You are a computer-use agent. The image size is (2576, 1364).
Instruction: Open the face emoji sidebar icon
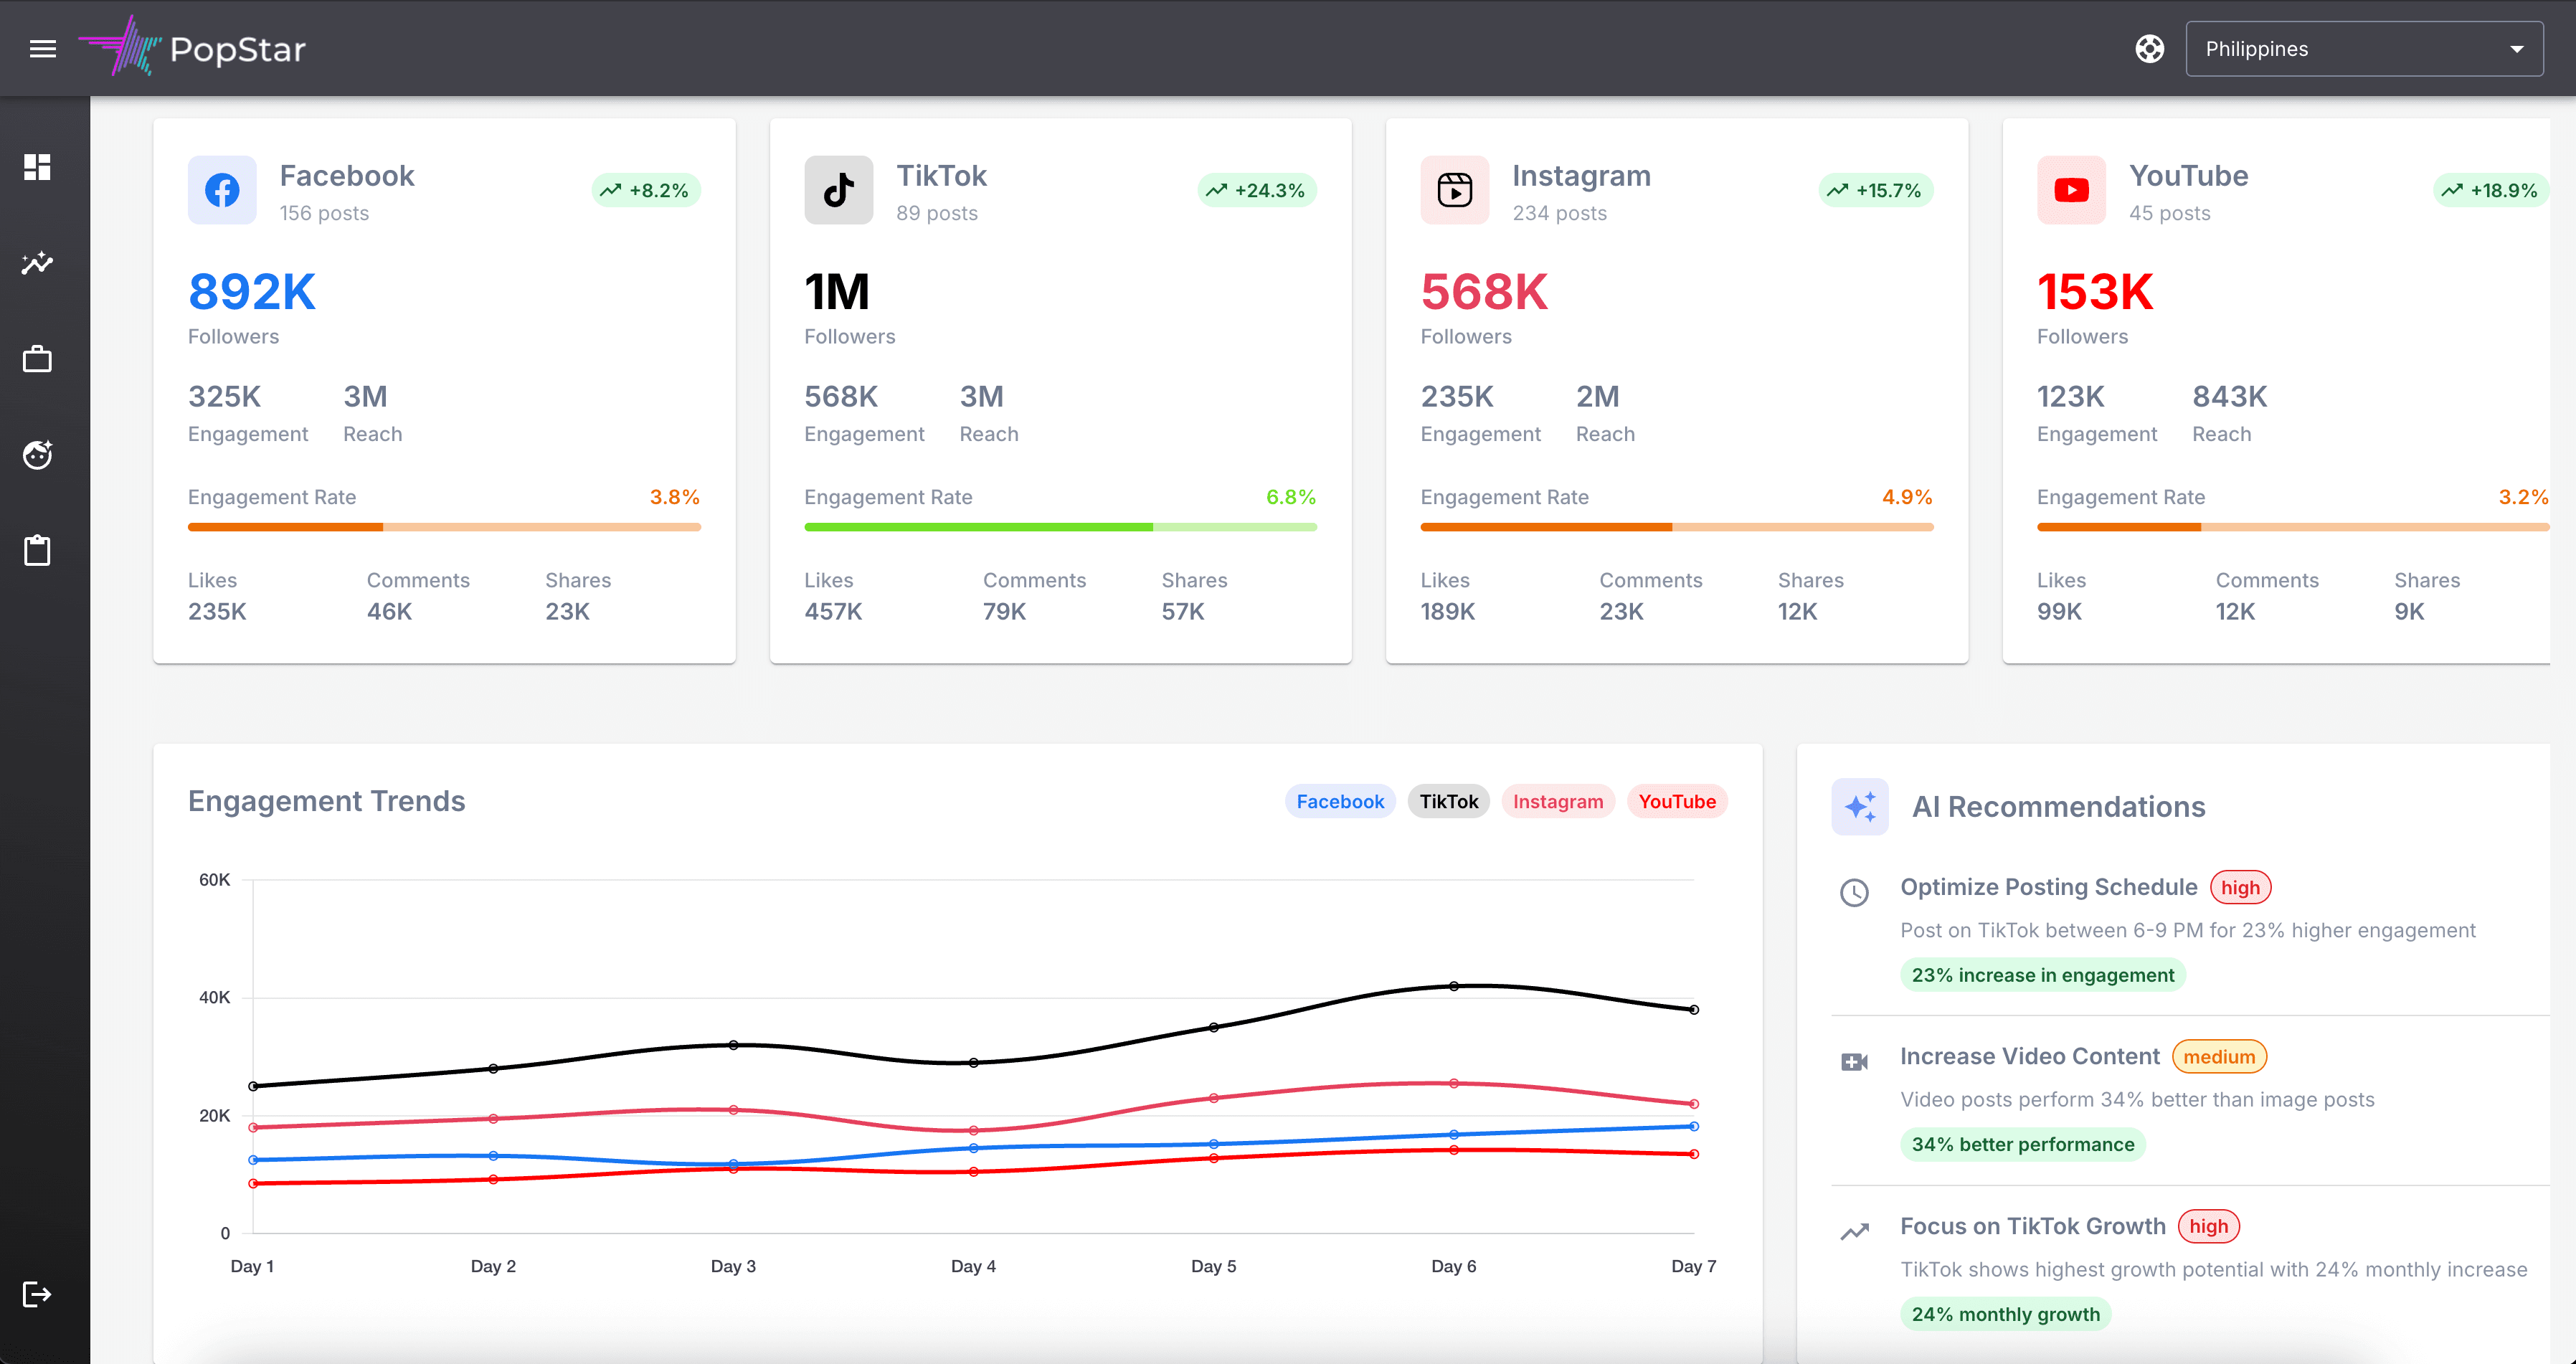[x=38, y=454]
